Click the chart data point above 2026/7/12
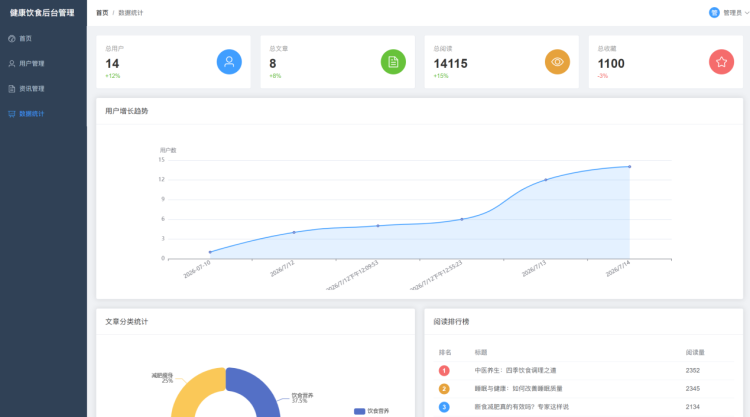 [294, 232]
